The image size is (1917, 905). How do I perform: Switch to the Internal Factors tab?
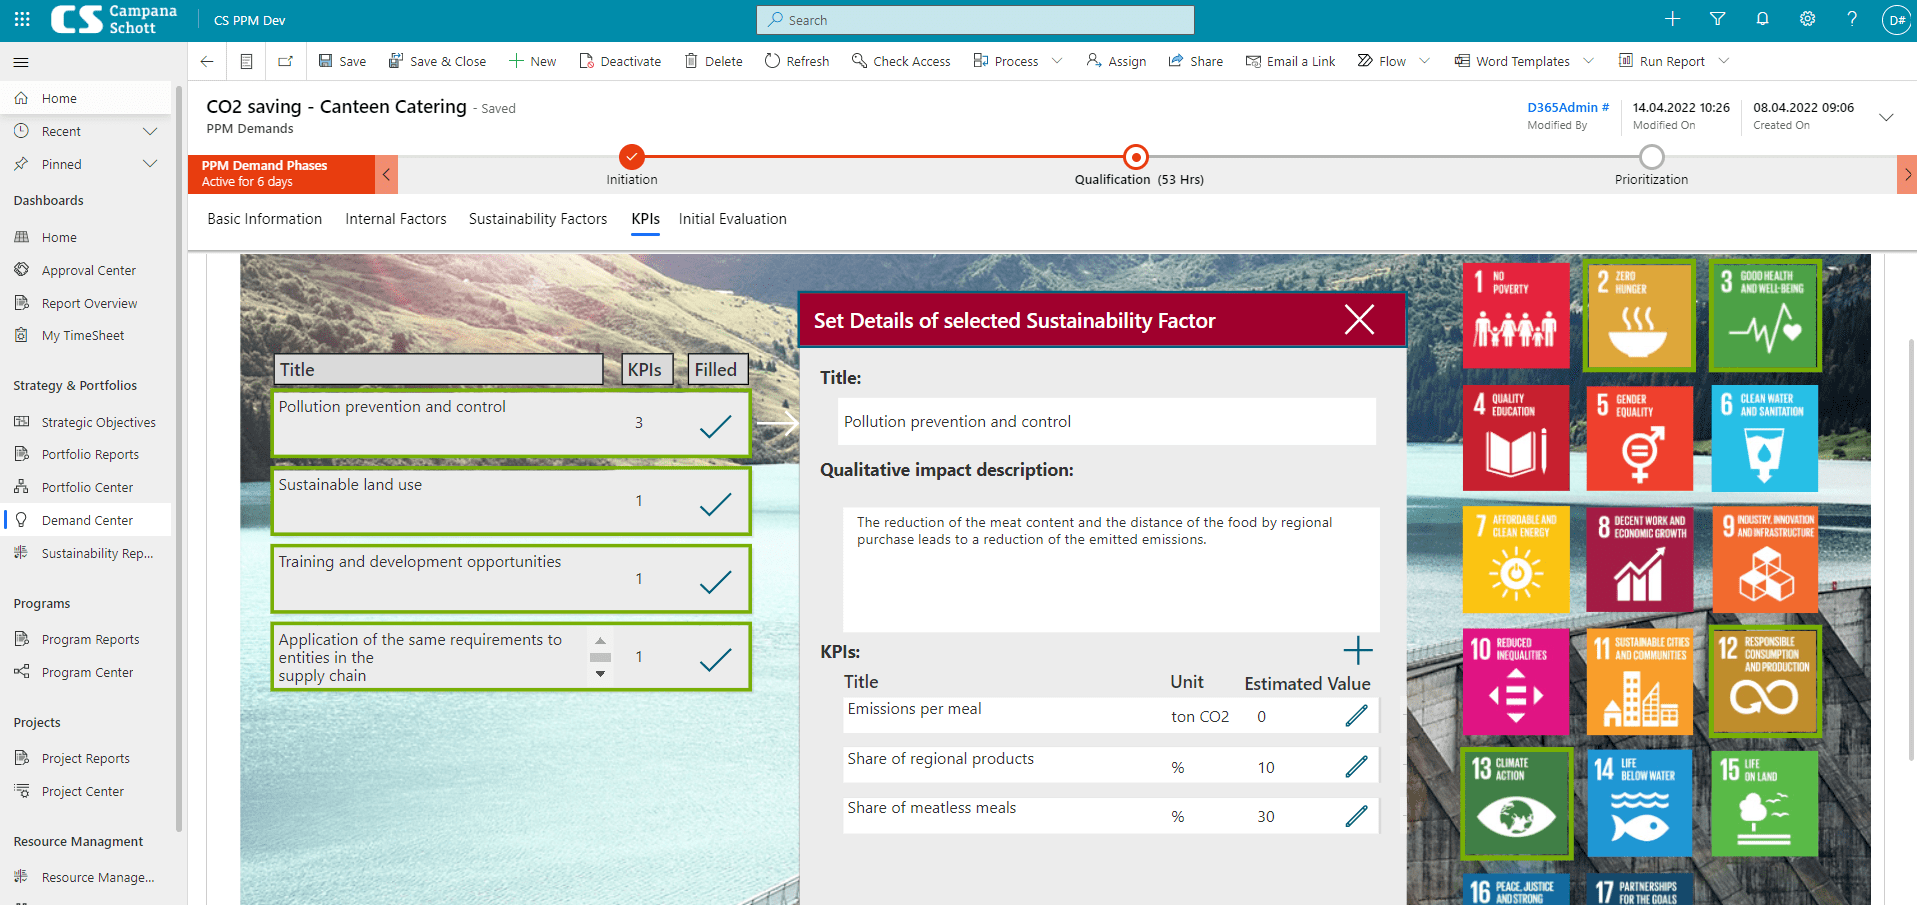click(x=396, y=219)
